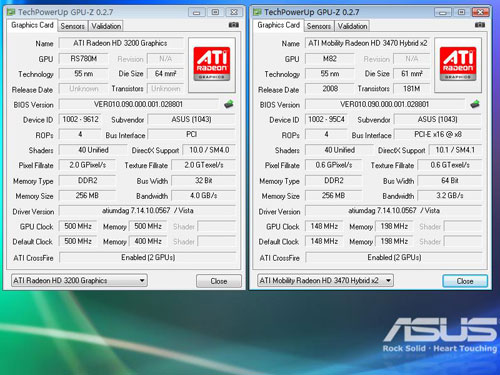Click the BIOS save chip icon in right window
This screenshot has height=375, width=500.
point(475,104)
